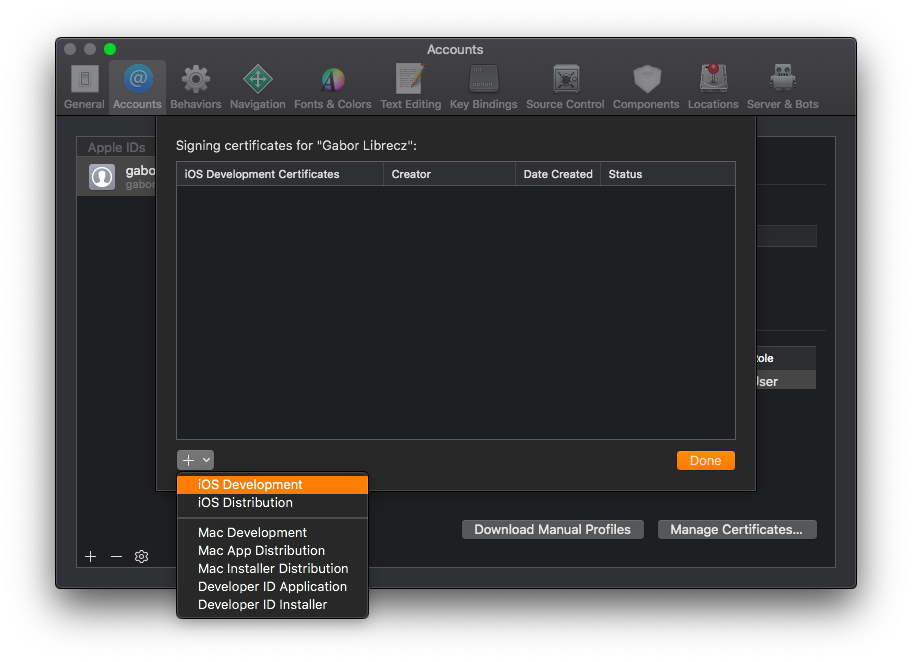Screen dimensions: 912x662
Task: Click Download Manual Profiles button
Action: pyautogui.click(x=553, y=529)
